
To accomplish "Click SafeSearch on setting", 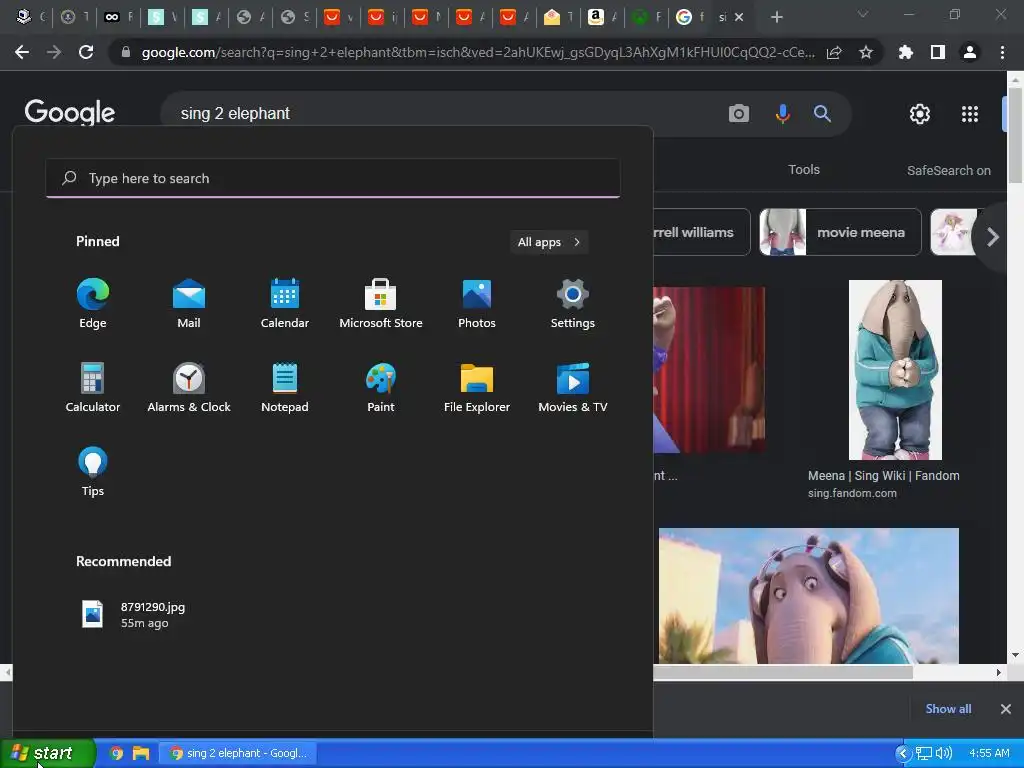I will (x=948, y=170).
